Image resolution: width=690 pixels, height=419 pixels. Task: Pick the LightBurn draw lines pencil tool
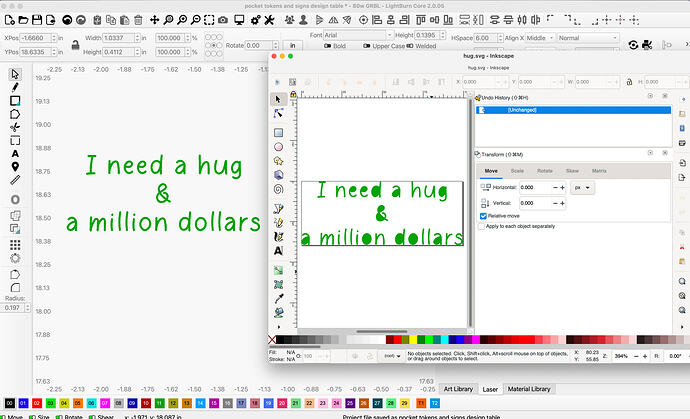pos(15,87)
